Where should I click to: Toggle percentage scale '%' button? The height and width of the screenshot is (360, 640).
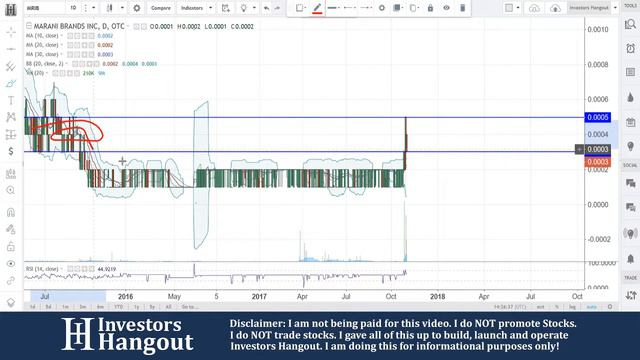coord(557,307)
